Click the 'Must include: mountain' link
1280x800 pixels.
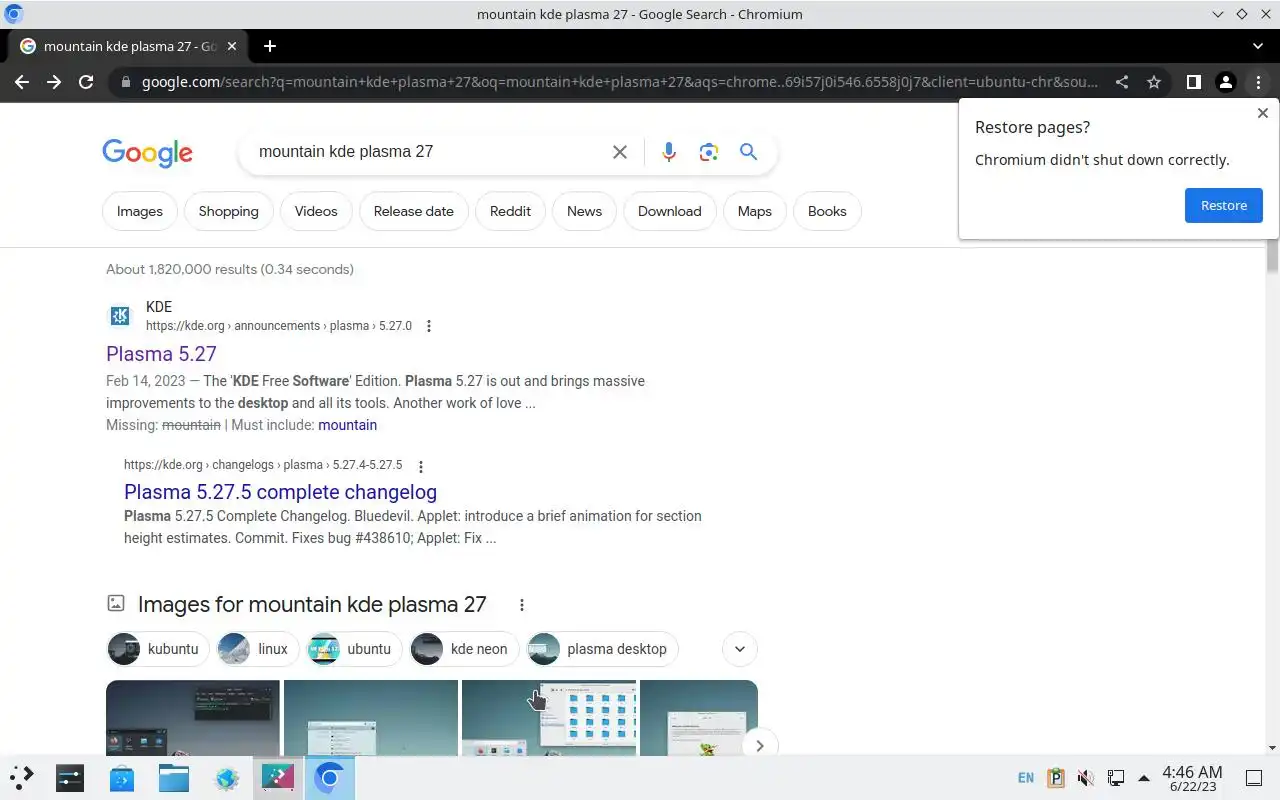[x=347, y=425]
